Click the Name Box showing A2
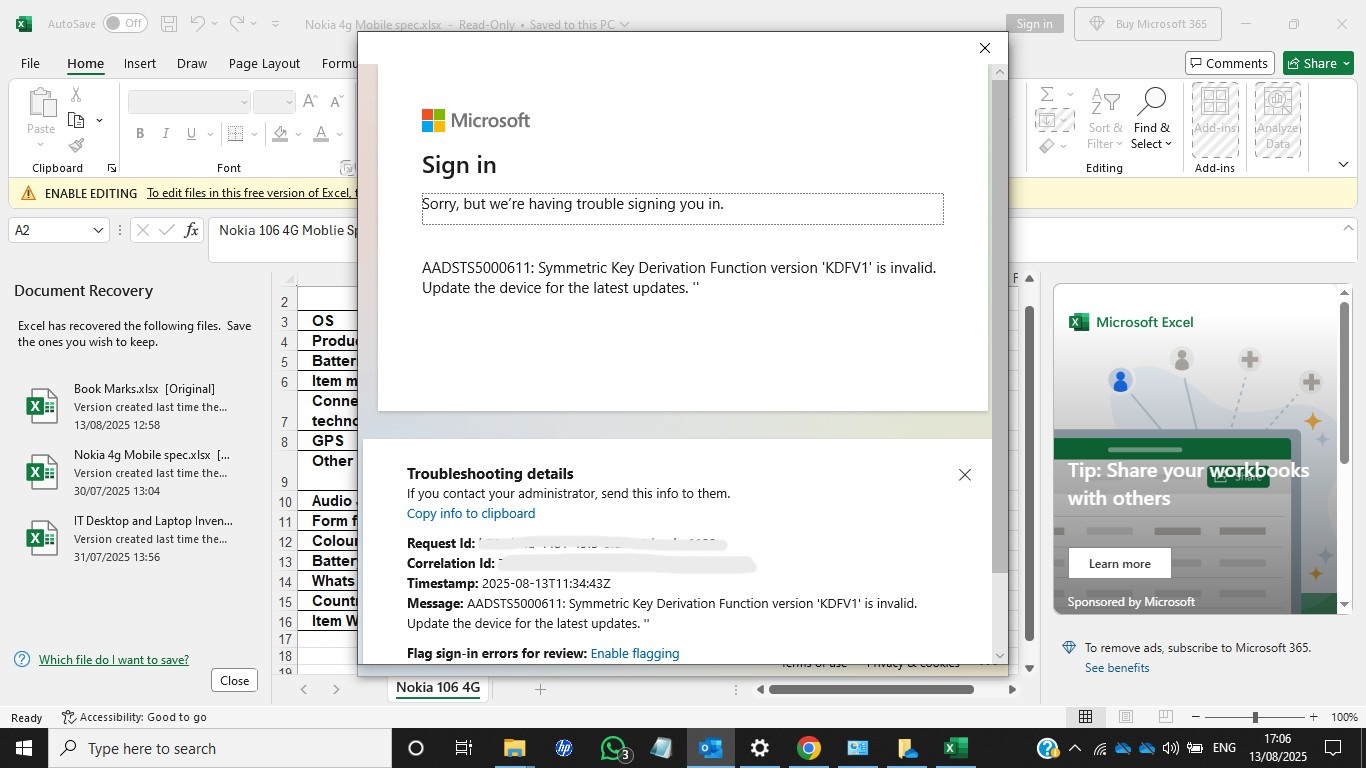Viewport: 1366px width, 768px height. 50,230
